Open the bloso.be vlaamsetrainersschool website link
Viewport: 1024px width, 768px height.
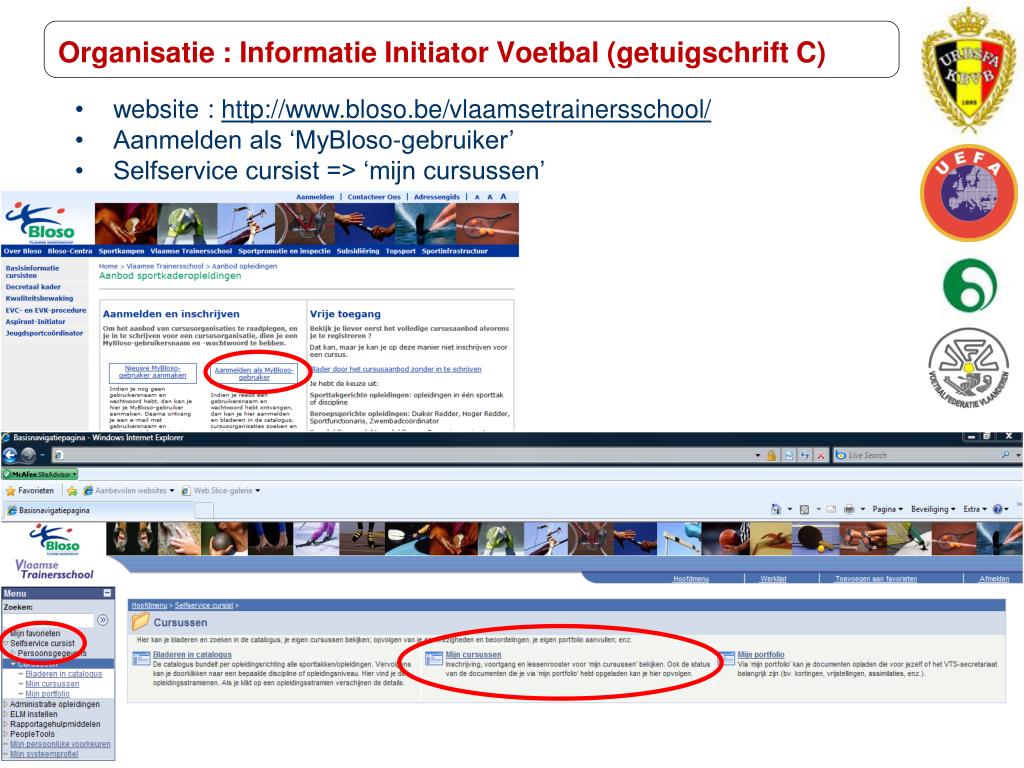tap(466, 109)
